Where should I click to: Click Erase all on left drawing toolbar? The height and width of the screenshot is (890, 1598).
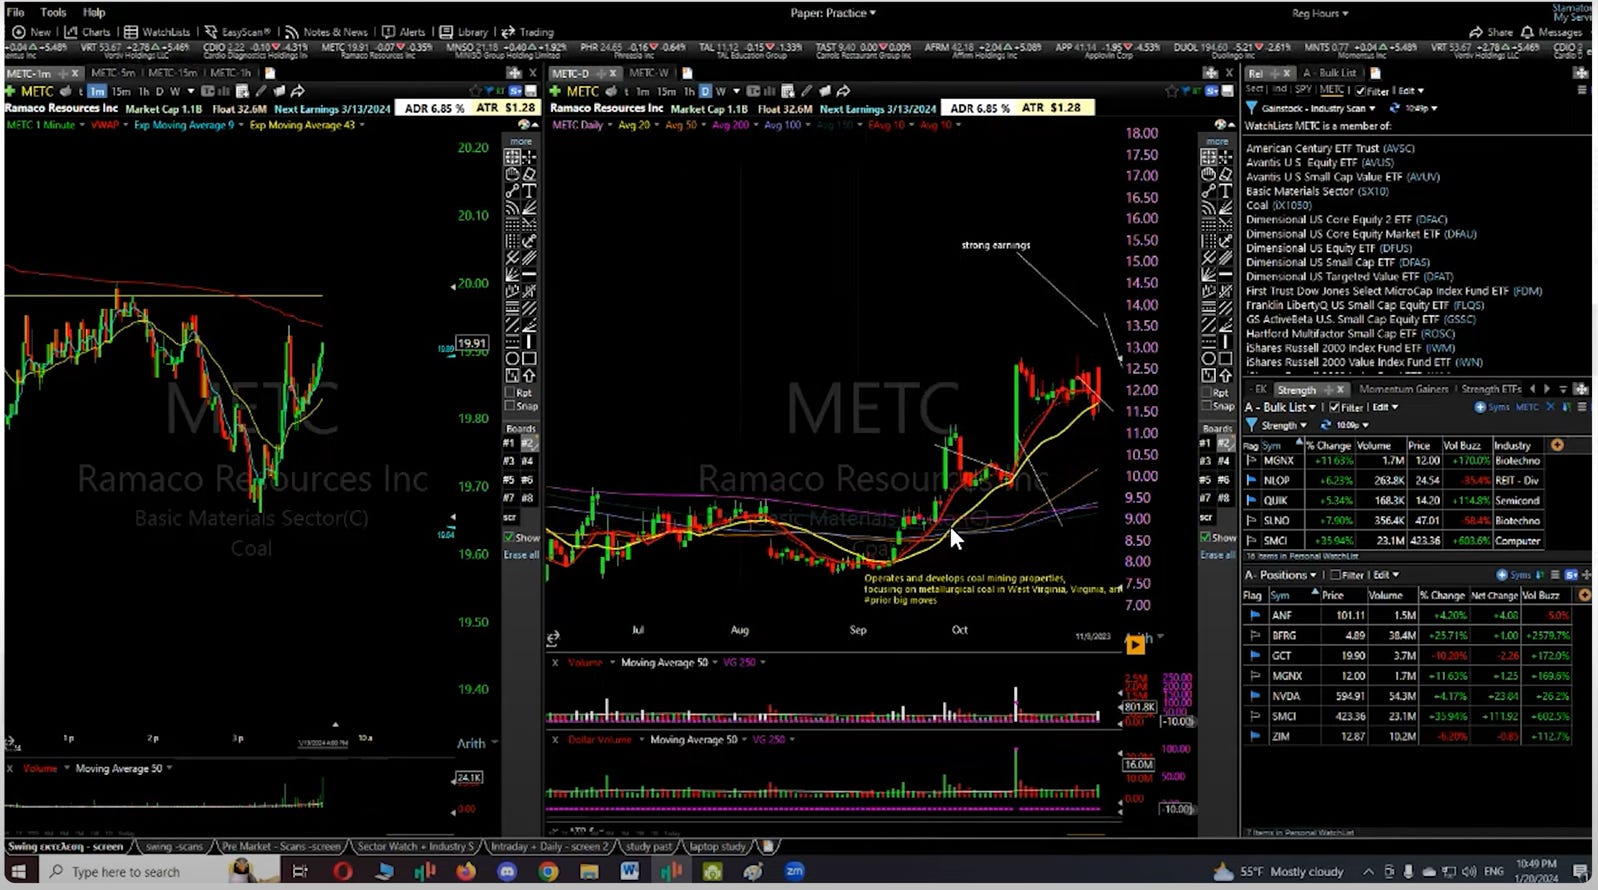pyautogui.click(x=521, y=555)
